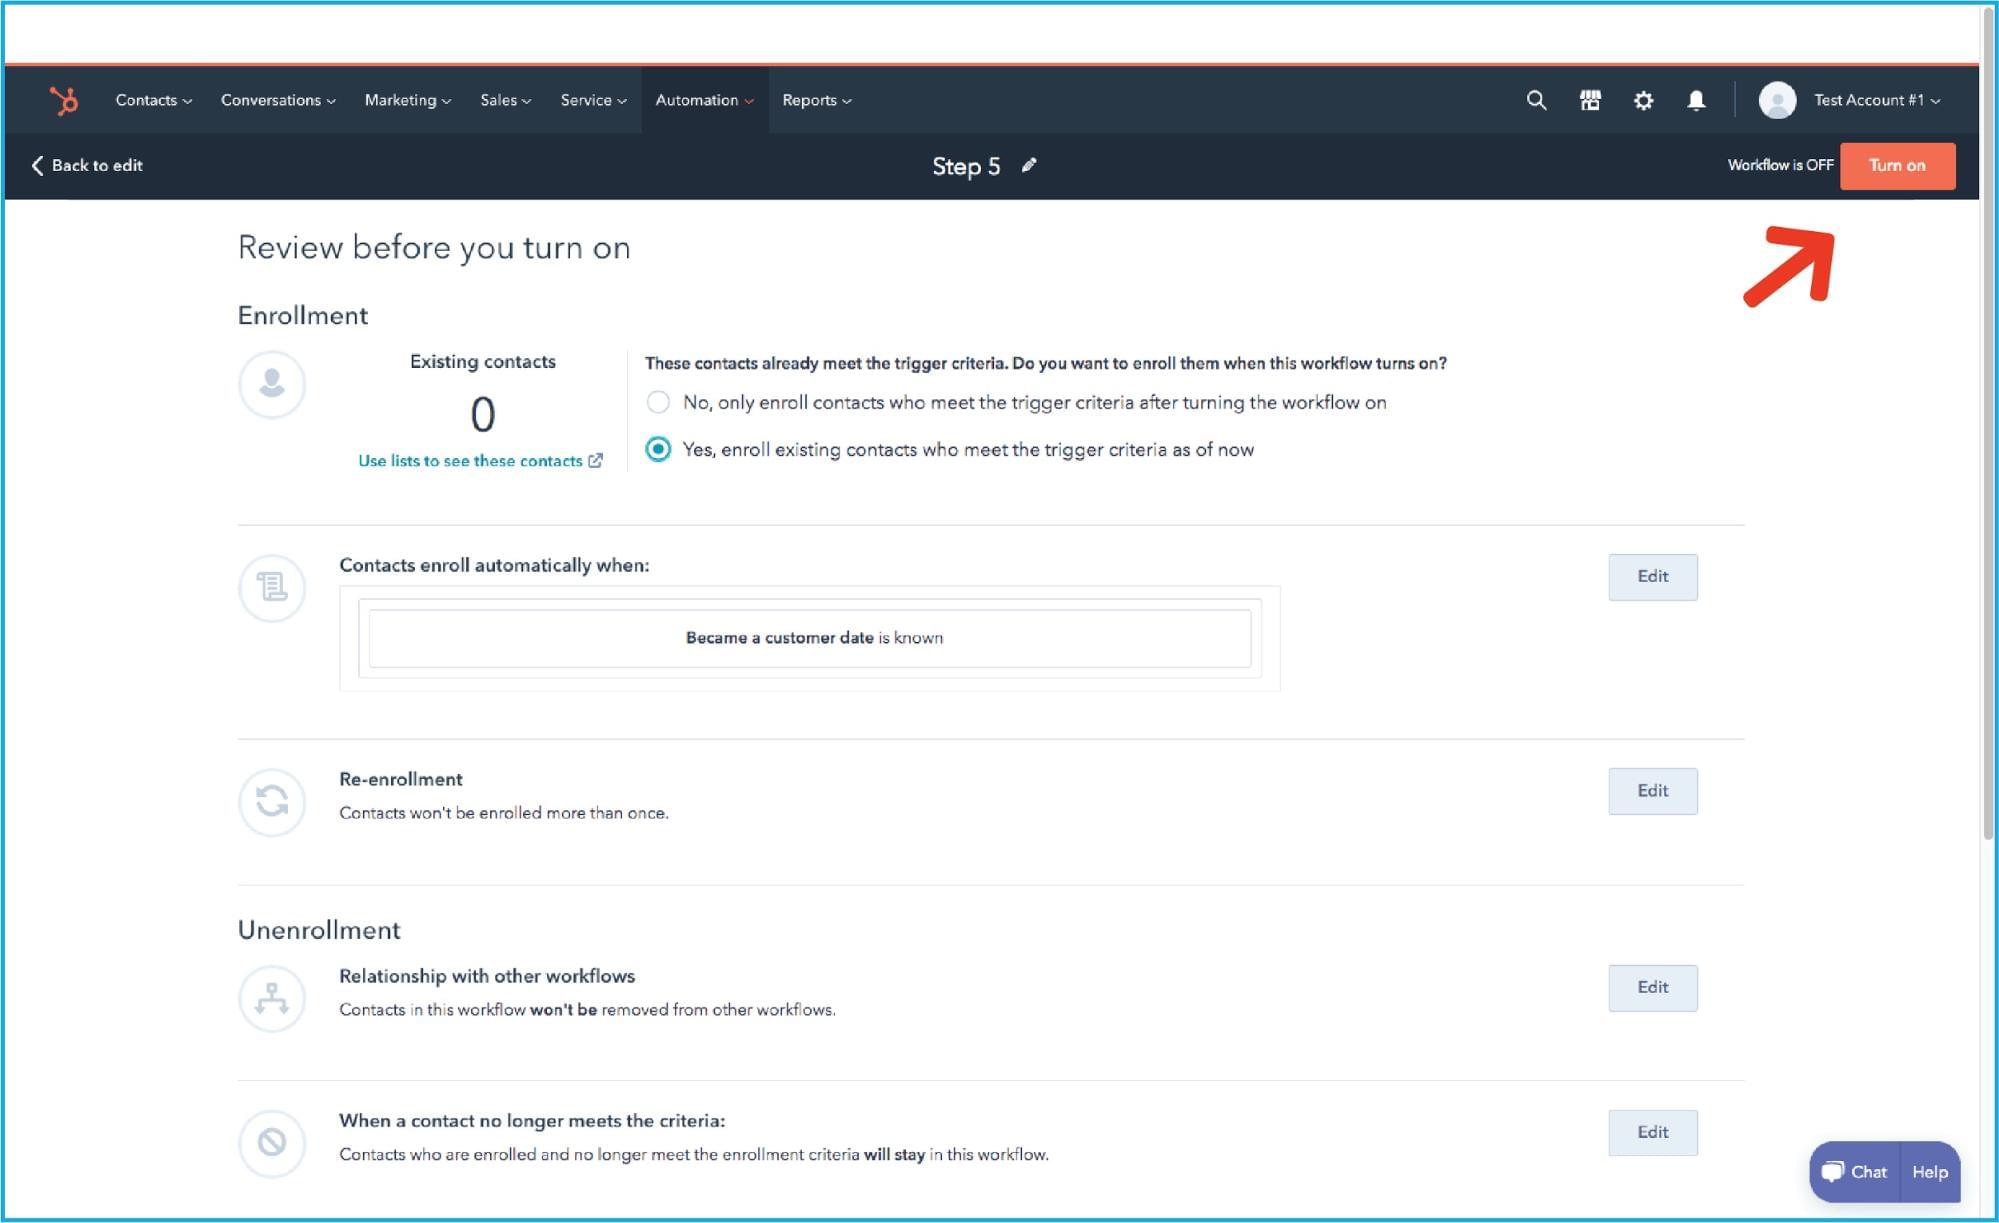Screen dimensions: 1999x1223
Task: Click the existing contacts person icon
Action: tap(272, 384)
